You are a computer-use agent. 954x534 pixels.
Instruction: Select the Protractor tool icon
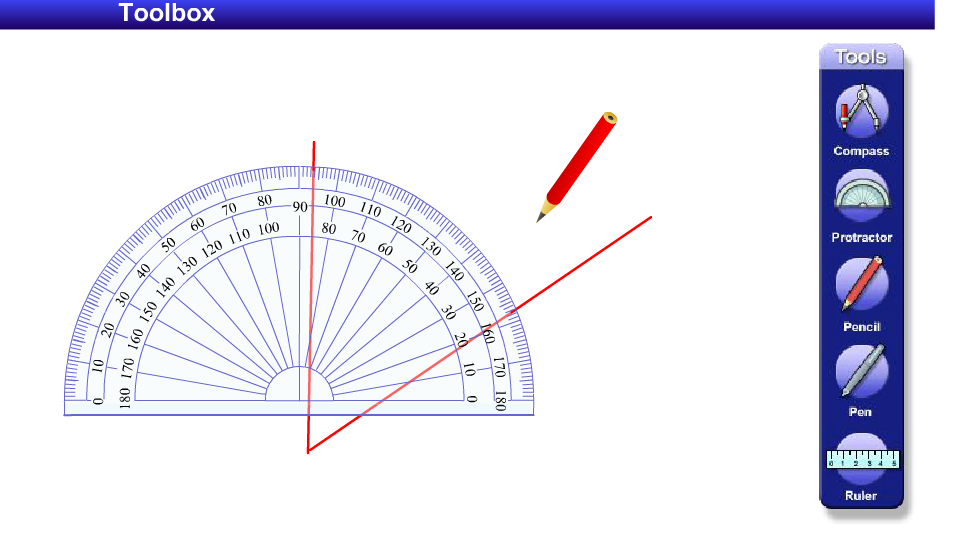click(x=862, y=195)
